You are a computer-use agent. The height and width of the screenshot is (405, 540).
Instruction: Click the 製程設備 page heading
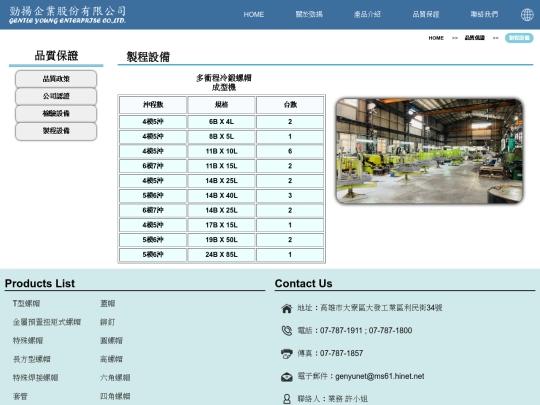tap(148, 57)
